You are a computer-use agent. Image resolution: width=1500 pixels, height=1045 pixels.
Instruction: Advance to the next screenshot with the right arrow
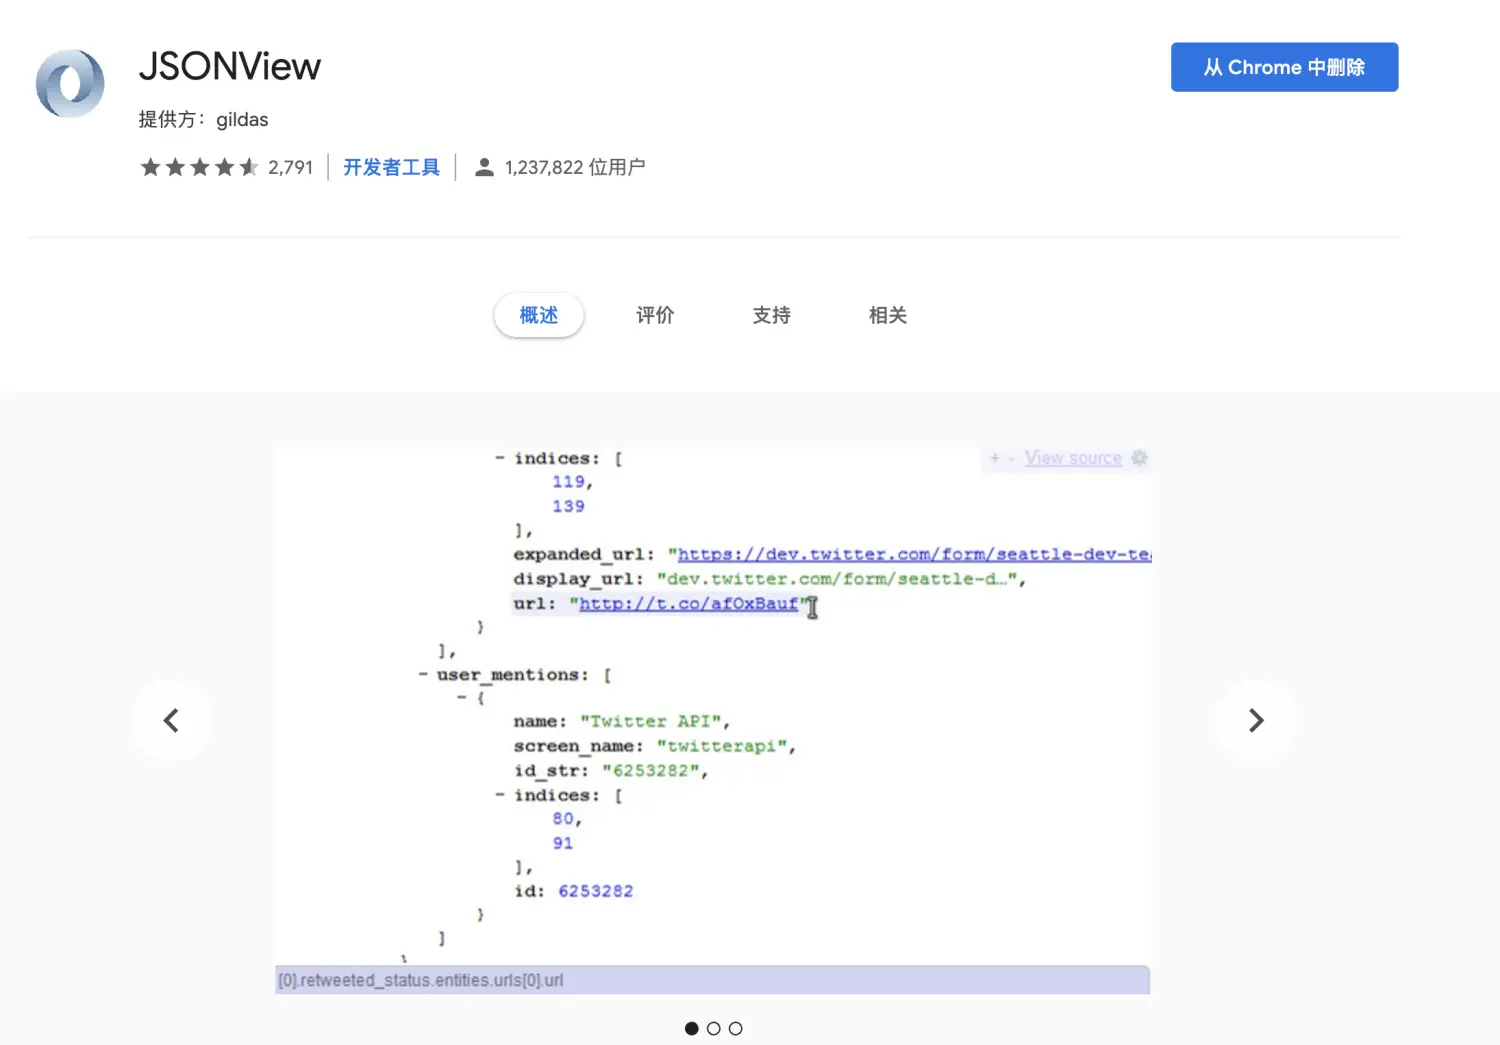1256,720
